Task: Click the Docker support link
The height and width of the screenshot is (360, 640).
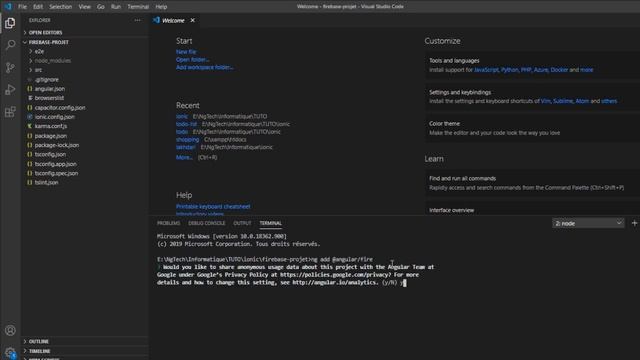Action: click(559, 70)
